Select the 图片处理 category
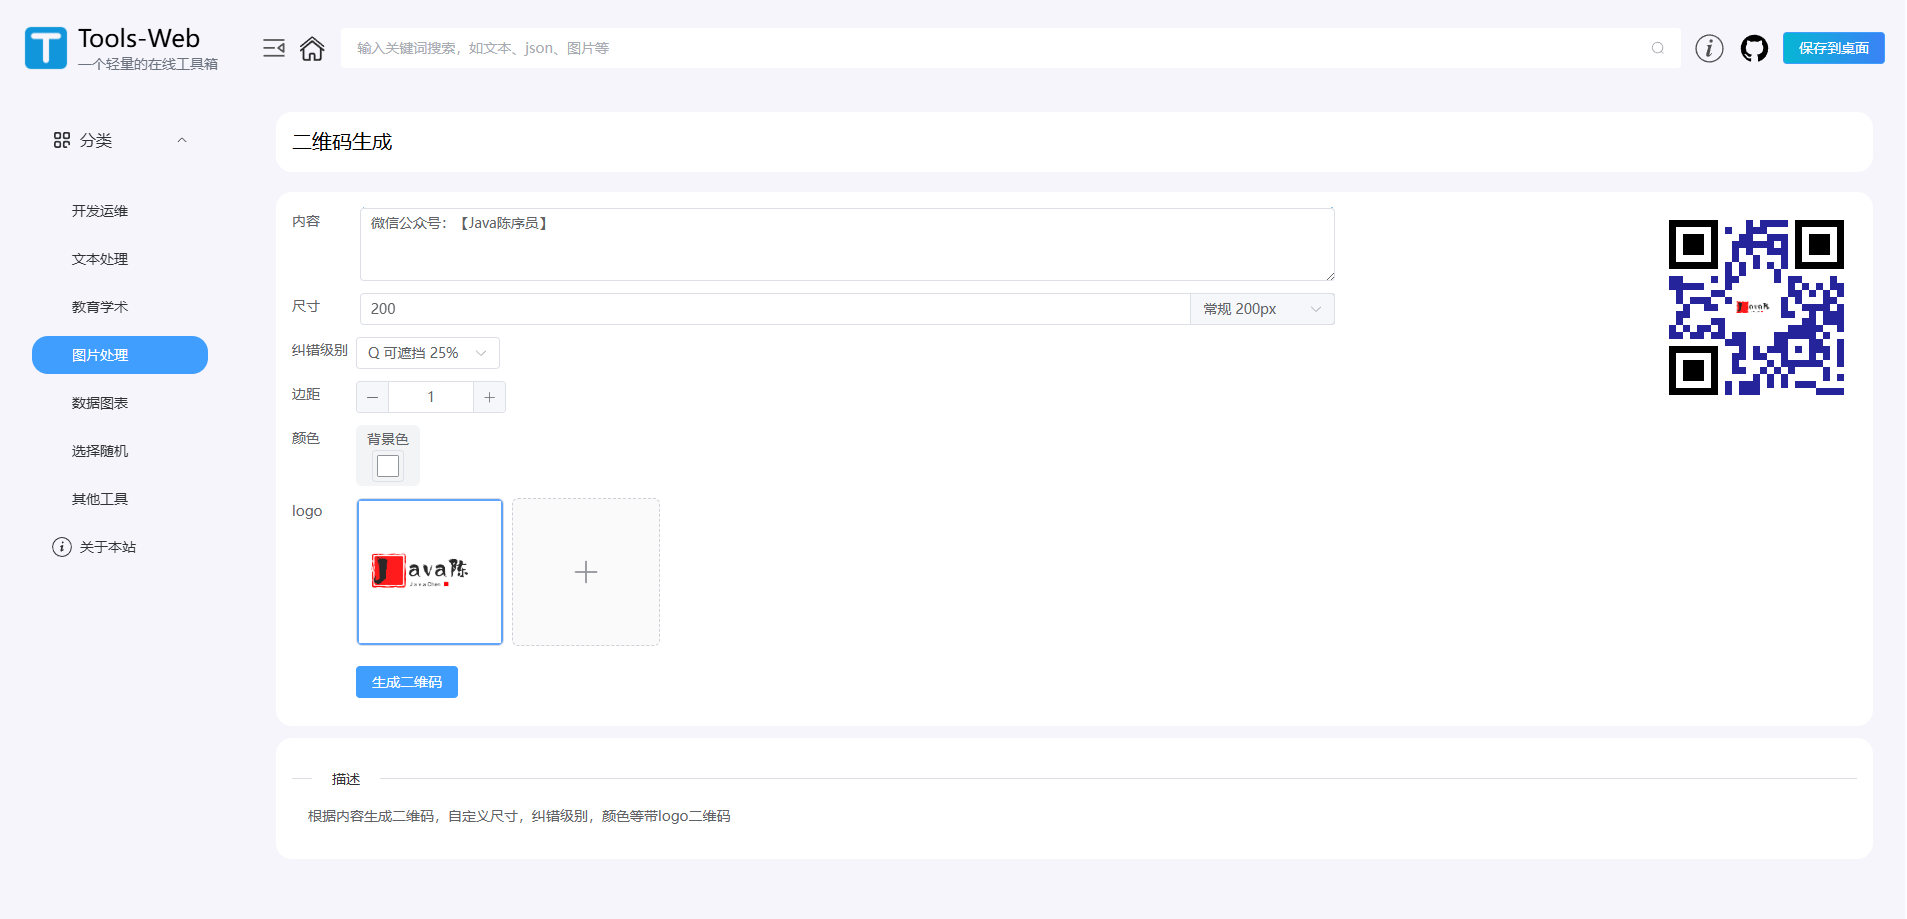The width and height of the screenshot is (1907, 919). point(120,355)
